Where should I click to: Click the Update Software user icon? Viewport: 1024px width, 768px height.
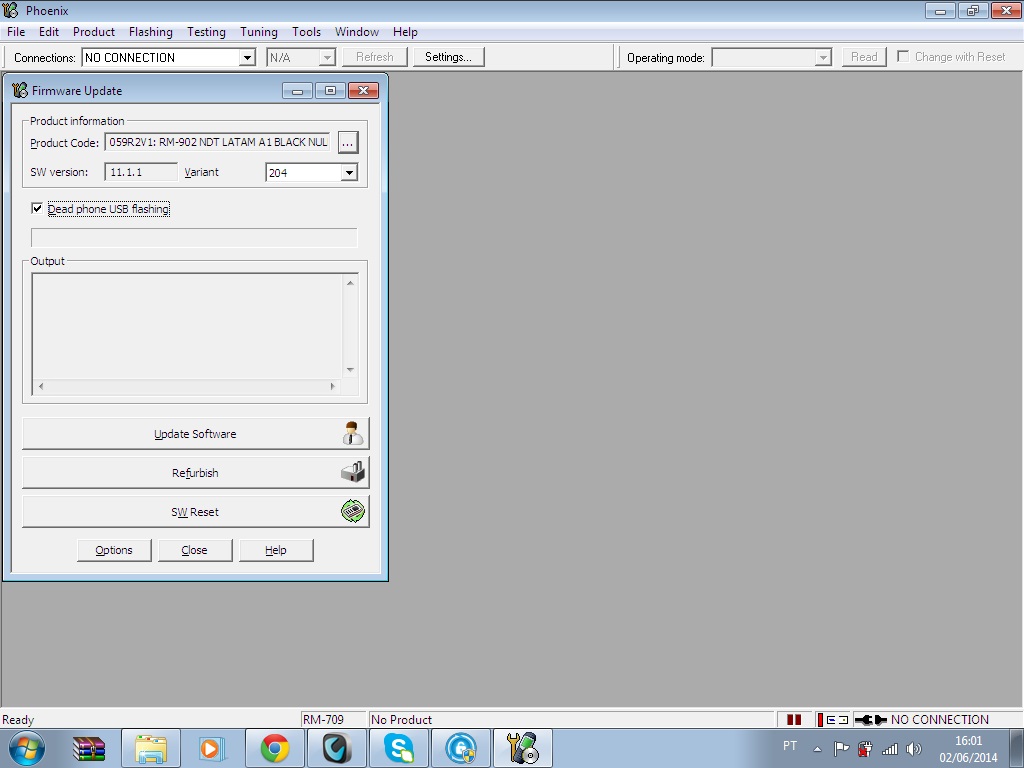353,434
